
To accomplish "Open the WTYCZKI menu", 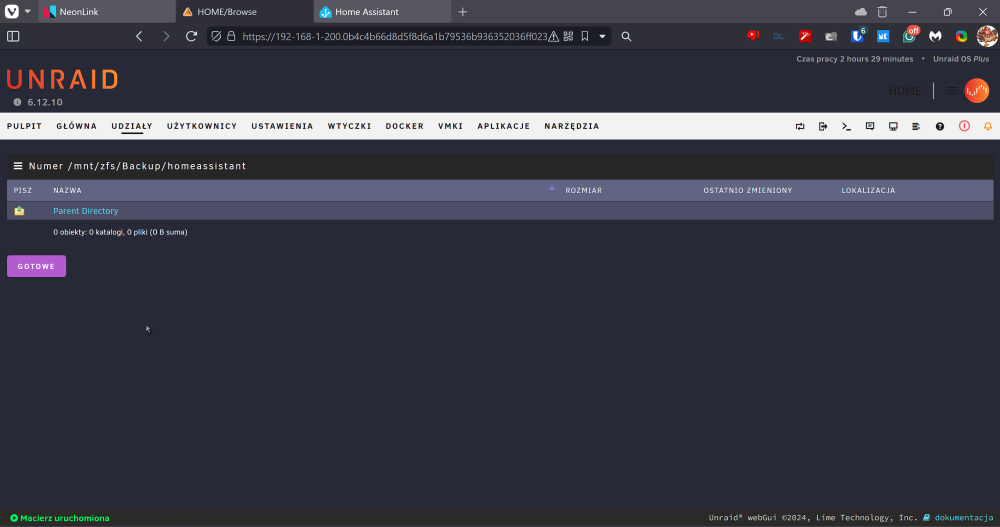I will click(x=349, y=126).
